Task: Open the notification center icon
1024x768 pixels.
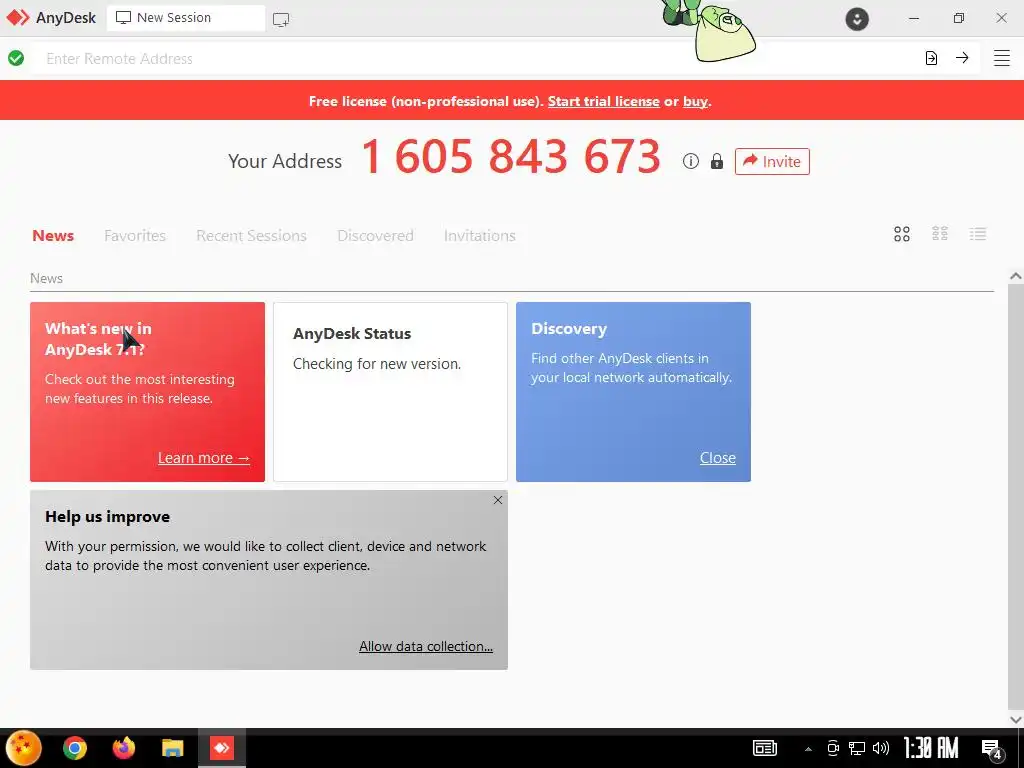Action: point(993,750)
